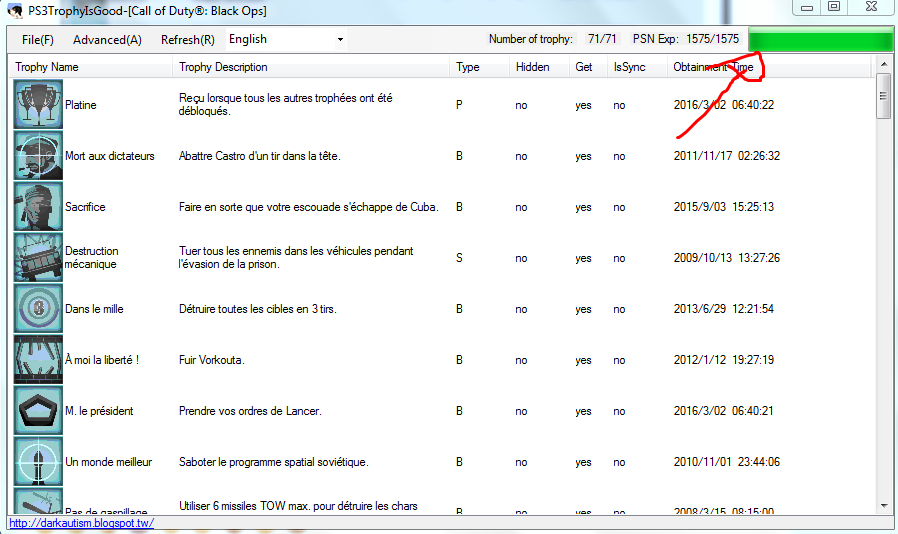
Task: Open the darkautism.blogspot.tw link
Action: click(81, 523)
